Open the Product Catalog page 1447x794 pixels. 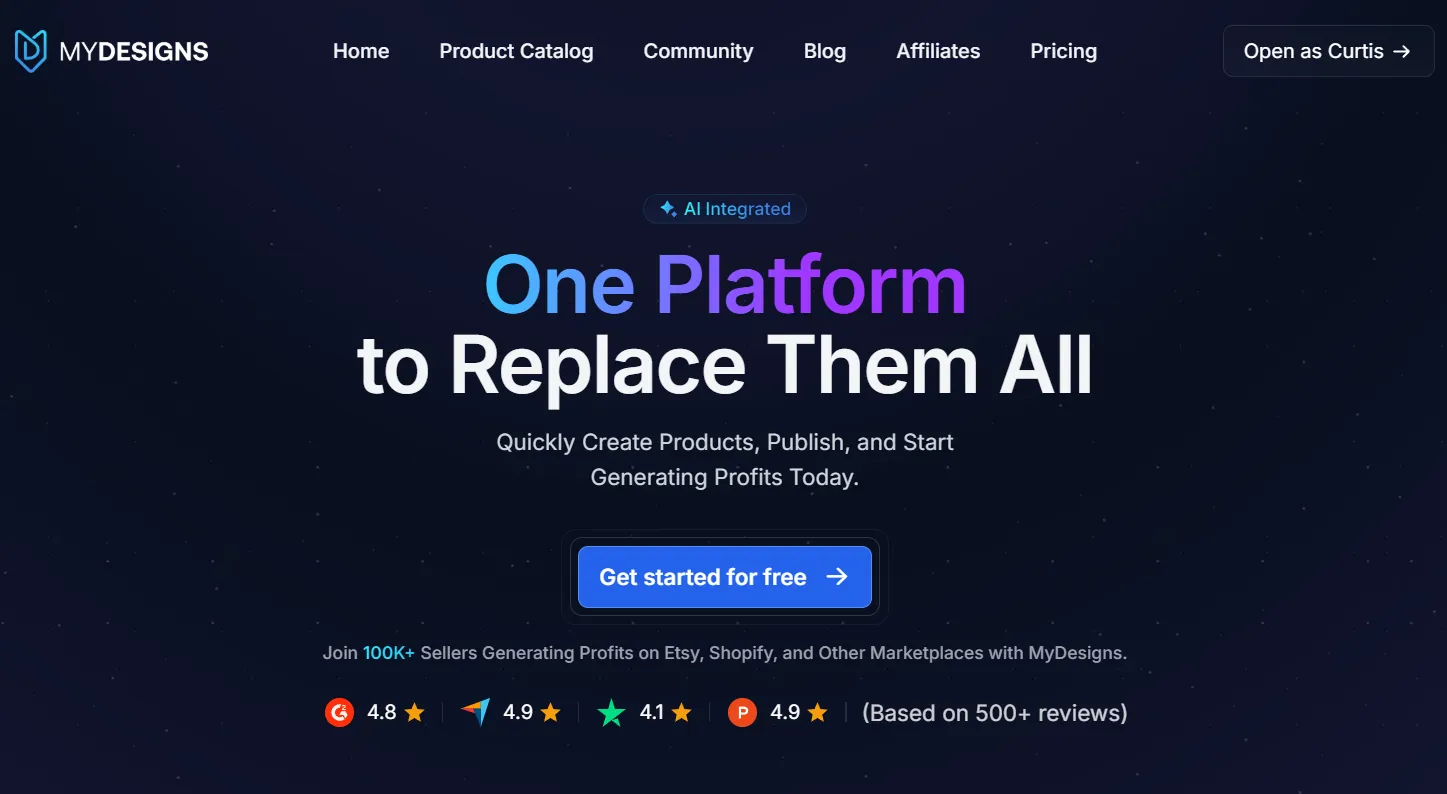516,51
